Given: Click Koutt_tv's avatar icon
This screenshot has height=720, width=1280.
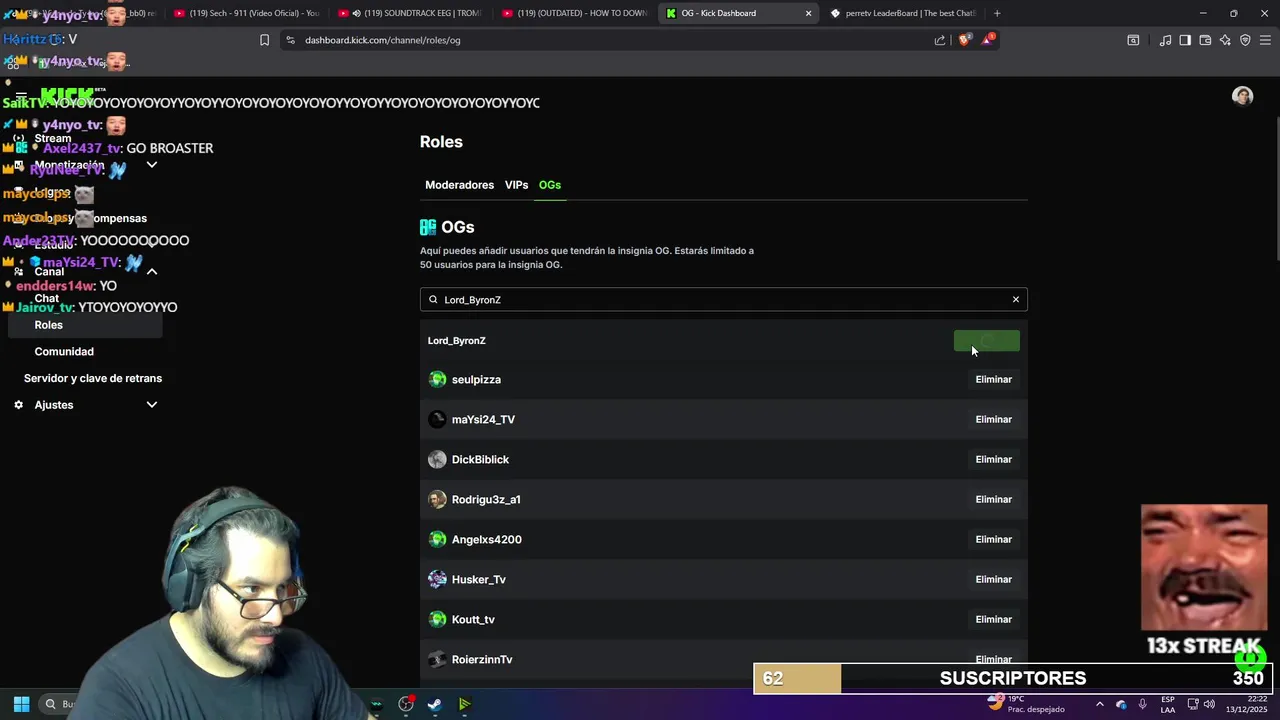Looking at the screenshot, I should pyautogui.click(x=437, y=619).
